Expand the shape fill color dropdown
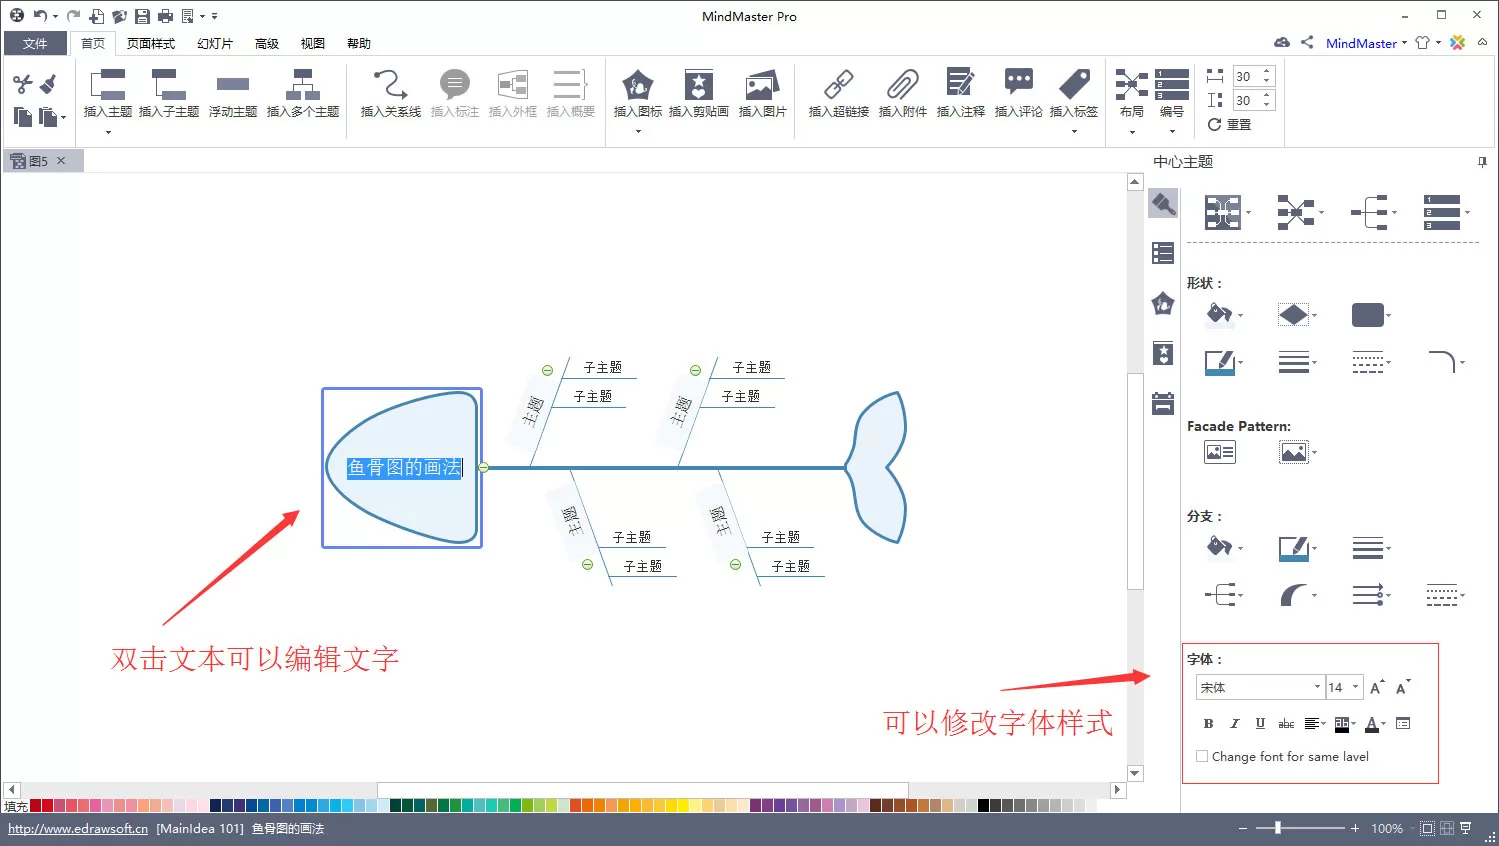 coord(1241,316)
